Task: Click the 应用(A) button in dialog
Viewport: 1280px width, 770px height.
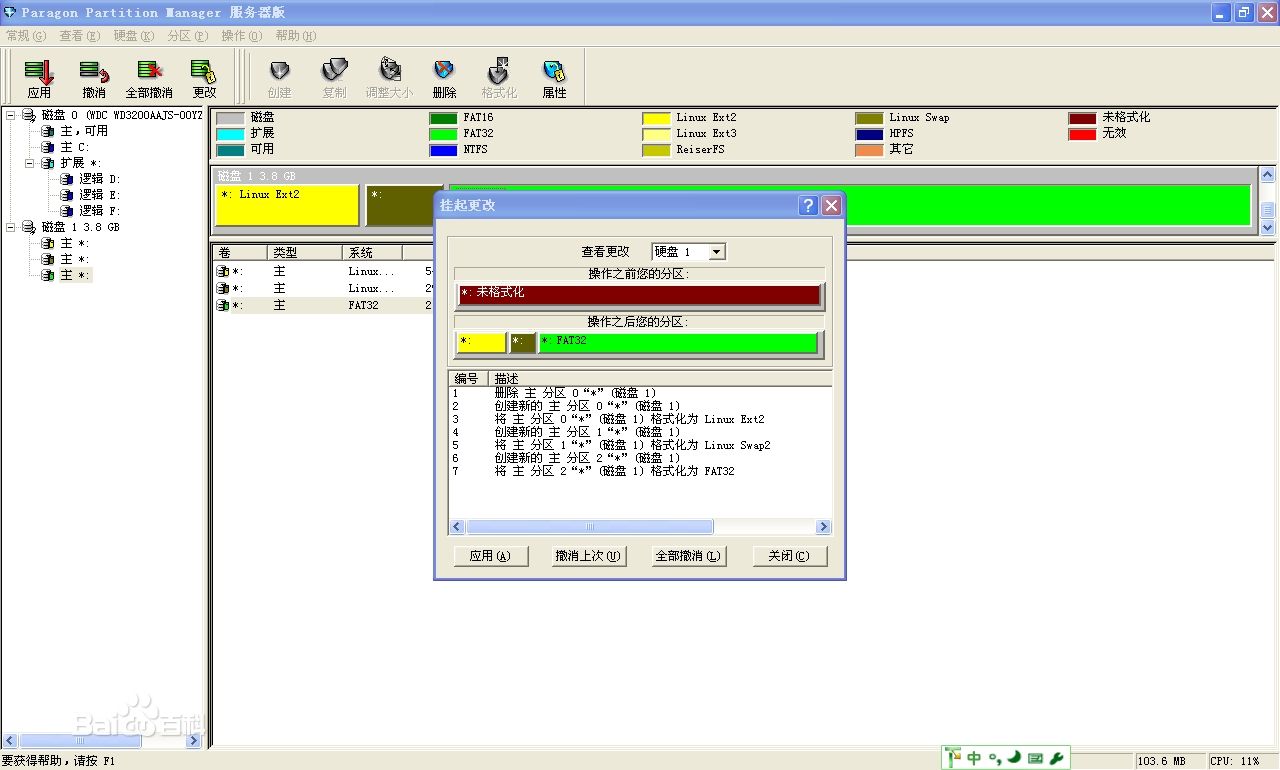Action: point(490,556)
